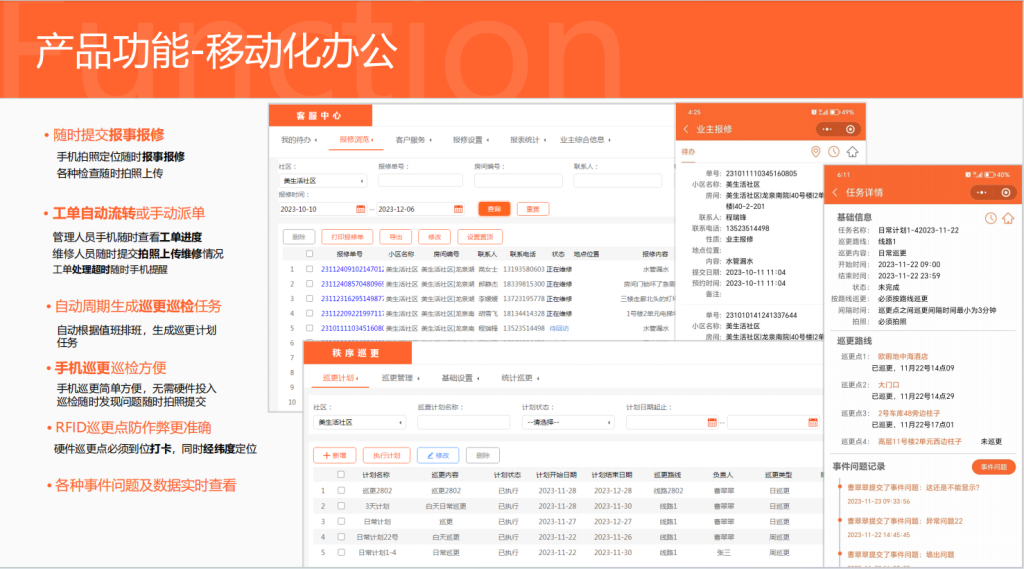
Task: Expand 我的待办 menu
Action: 299,140
